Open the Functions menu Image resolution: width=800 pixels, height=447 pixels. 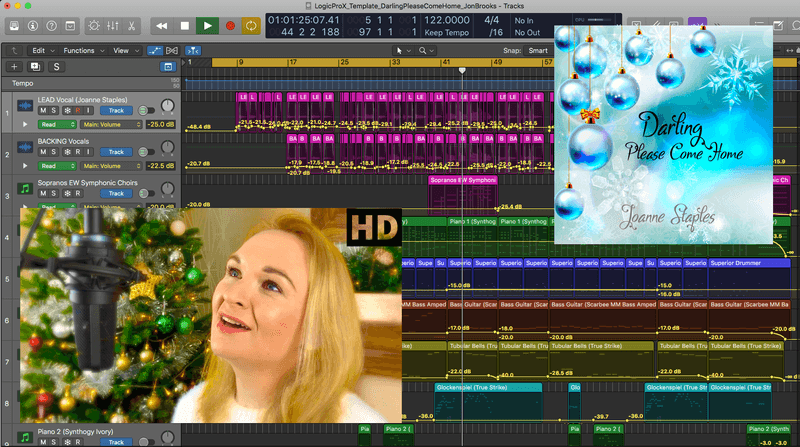tap(83, 51)
